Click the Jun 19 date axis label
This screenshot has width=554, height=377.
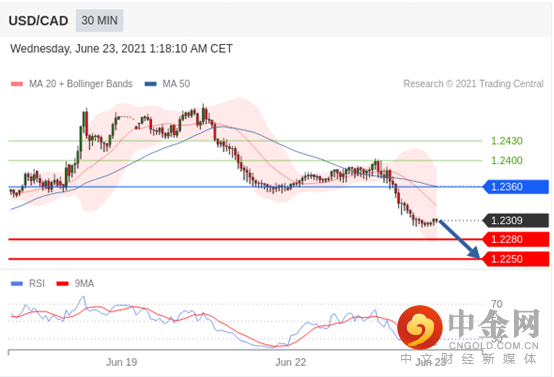(122, 362)
